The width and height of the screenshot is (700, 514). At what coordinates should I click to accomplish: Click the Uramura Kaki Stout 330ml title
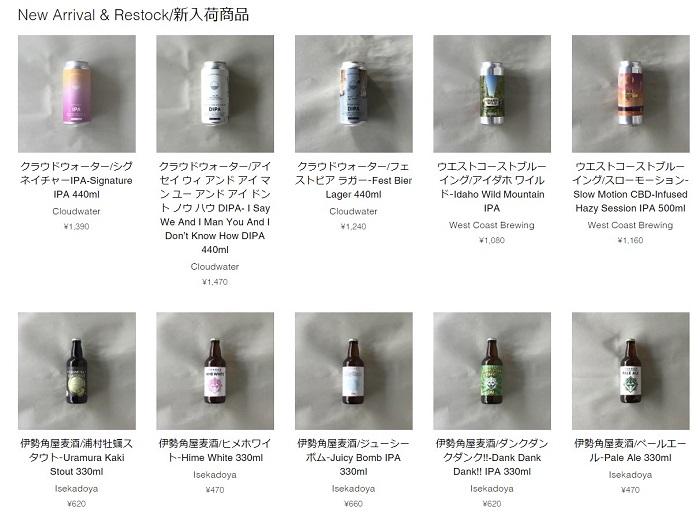click(x=77, y=458)
